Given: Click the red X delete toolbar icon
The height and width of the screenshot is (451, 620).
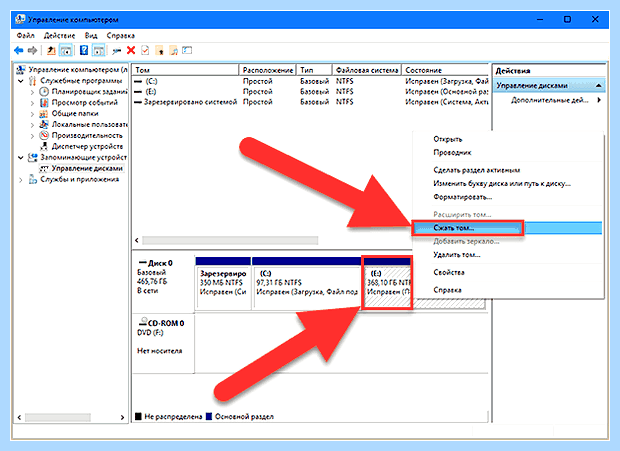Looking at the screenshot, I should (131, 50).
